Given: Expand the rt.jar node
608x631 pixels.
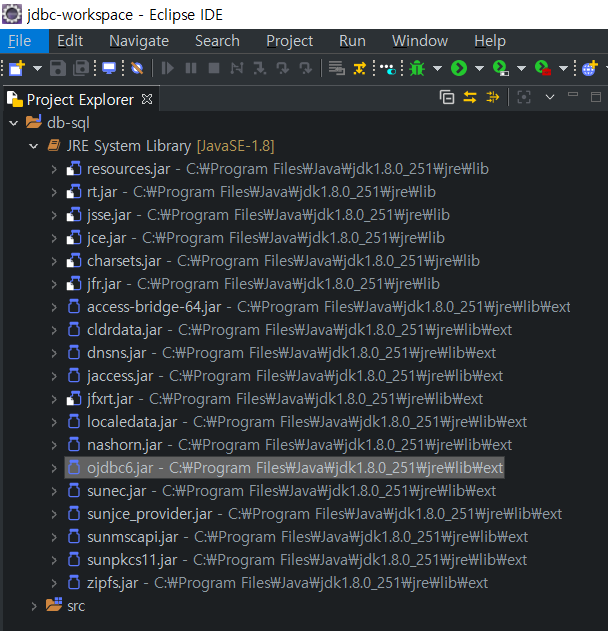Looking at the screenshot, I should (54, 192).
